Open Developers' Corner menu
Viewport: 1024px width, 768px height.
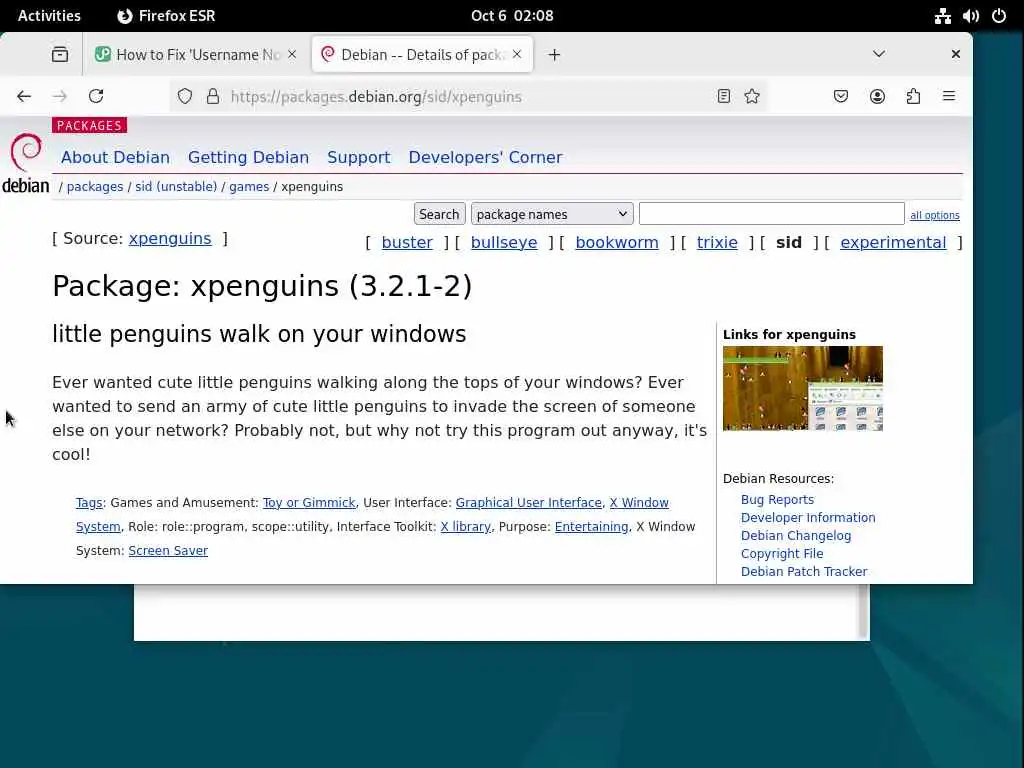[x=485, y=157]
